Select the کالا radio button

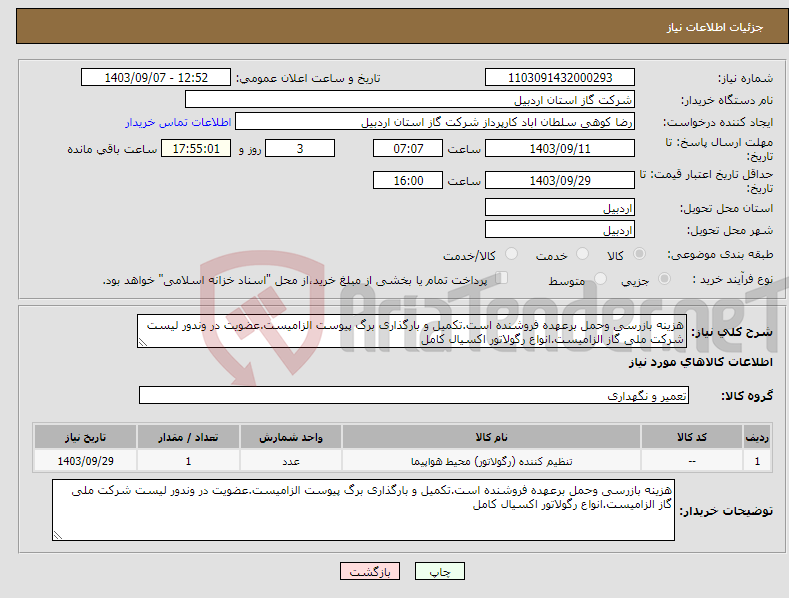point(640,254)
